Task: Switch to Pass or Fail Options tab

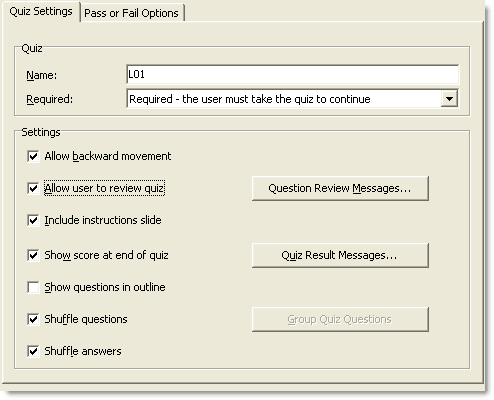Action: point(131,13)
